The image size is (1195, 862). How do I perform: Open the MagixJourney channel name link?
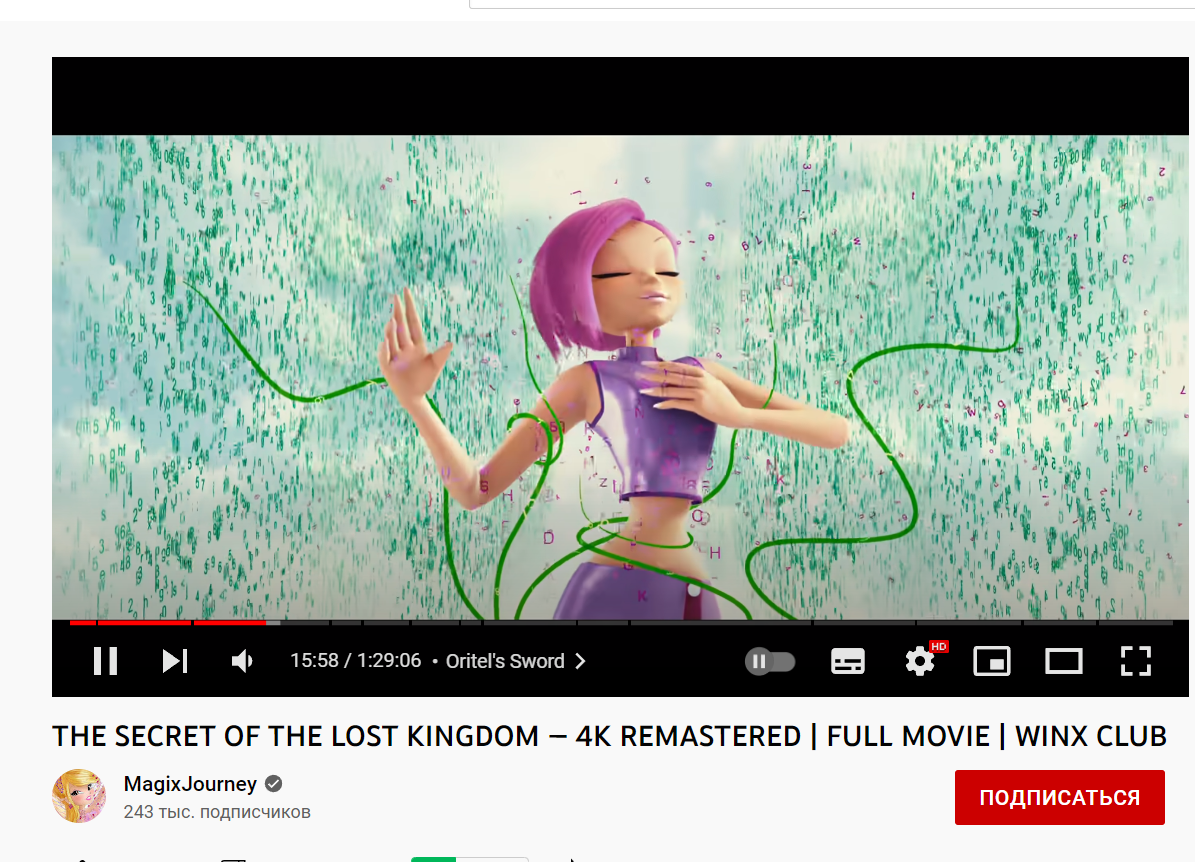pyautogui.click(x=190, y=783)
